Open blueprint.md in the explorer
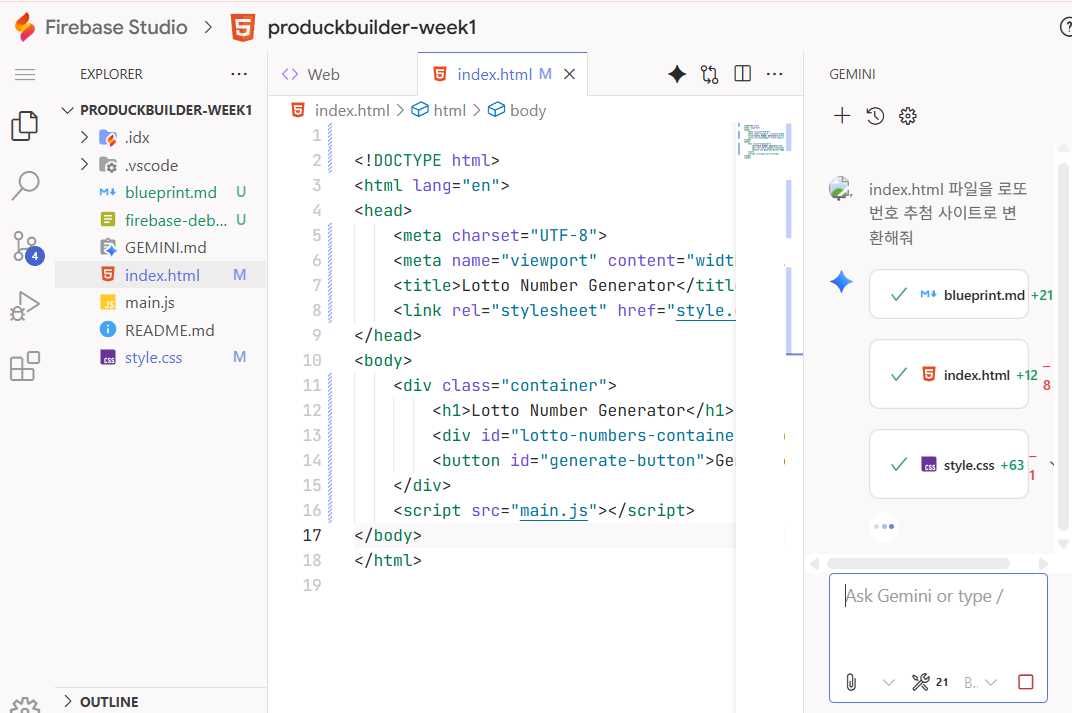This screenshot has height=713, width=1072. click(160, 193)
